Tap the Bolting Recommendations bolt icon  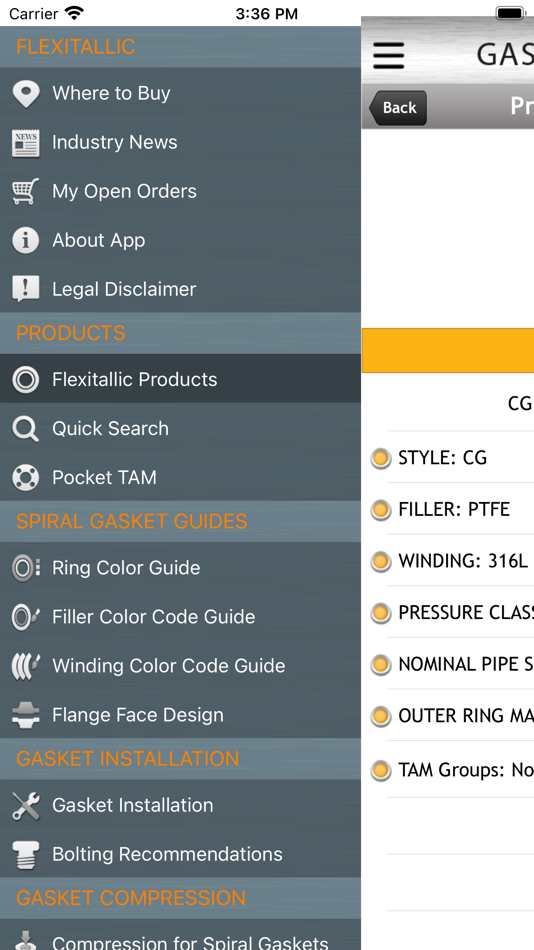[x=25, y=854]
